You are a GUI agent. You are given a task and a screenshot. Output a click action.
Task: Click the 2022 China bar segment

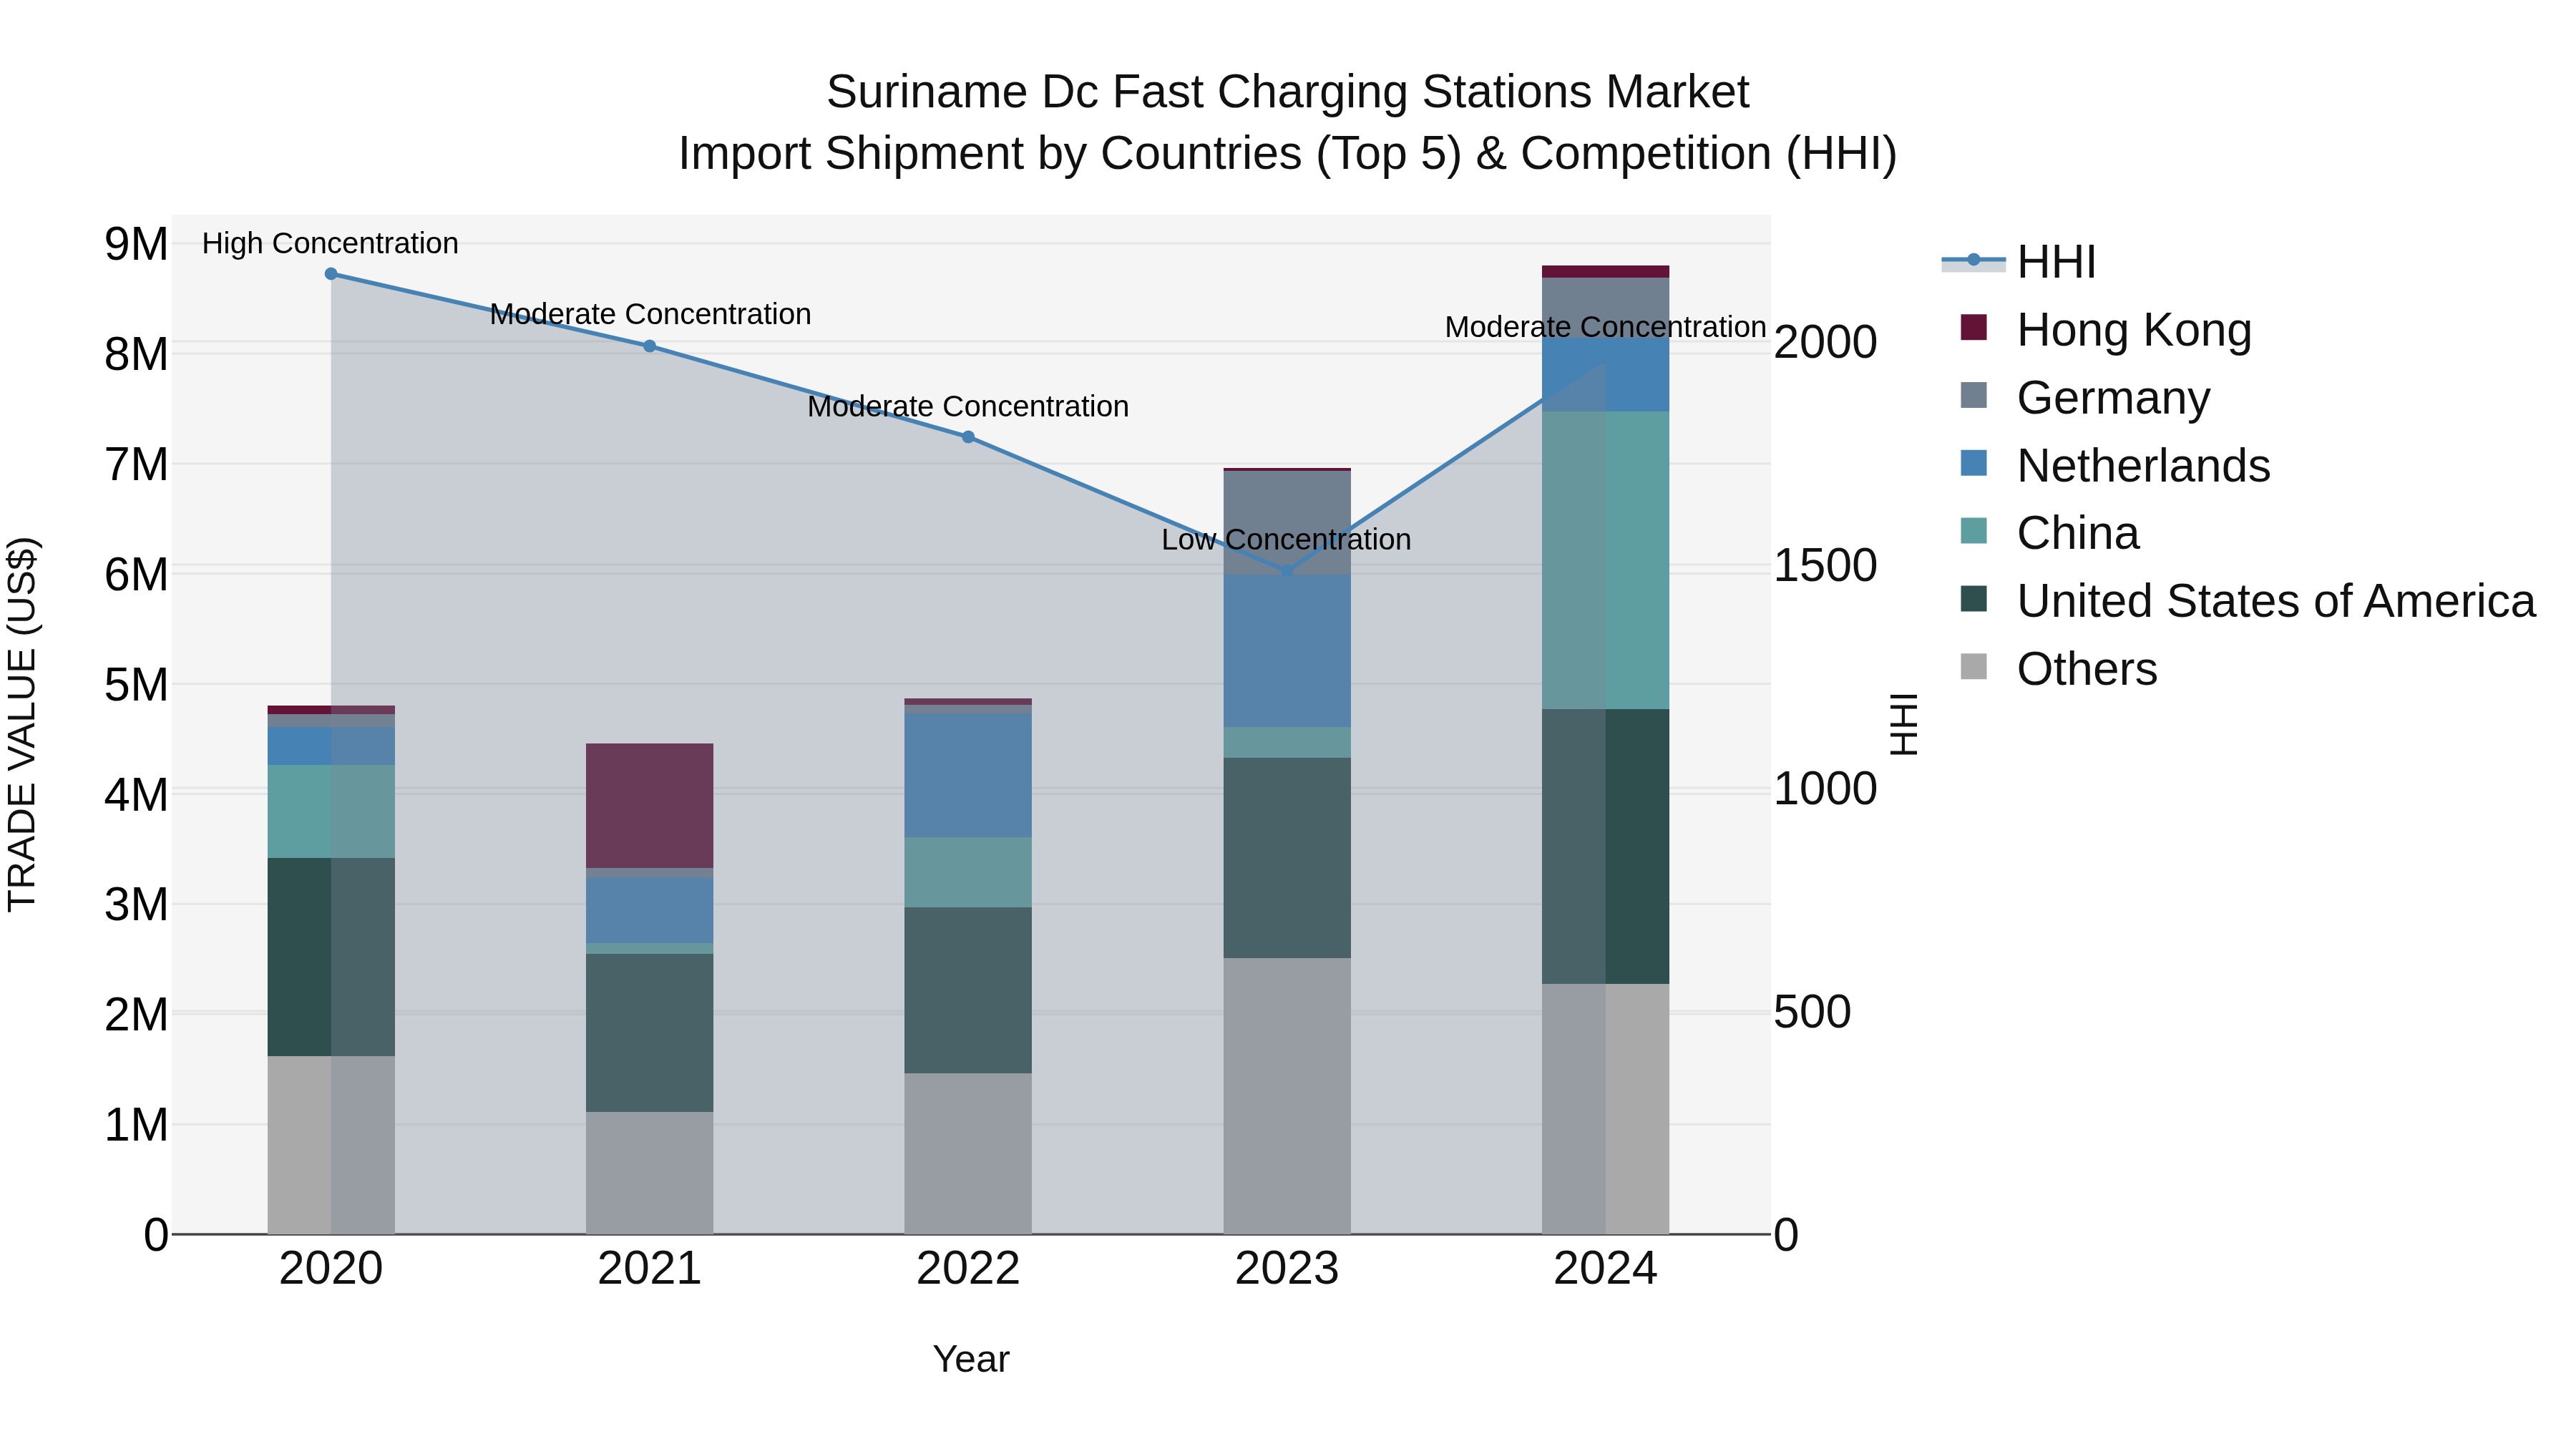(x=968, y=872)
